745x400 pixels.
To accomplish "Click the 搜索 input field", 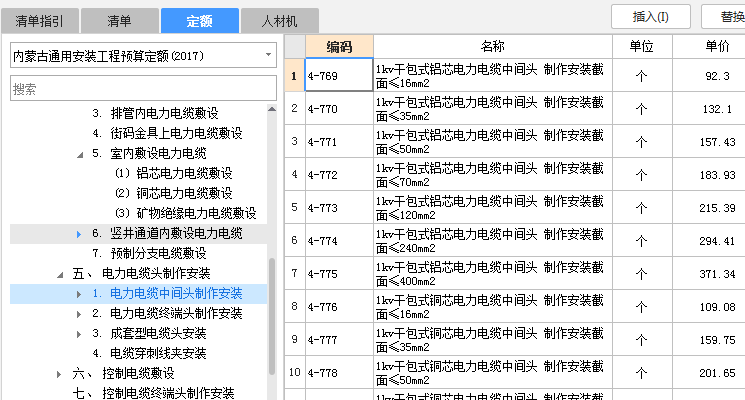I will click(143, 88).
